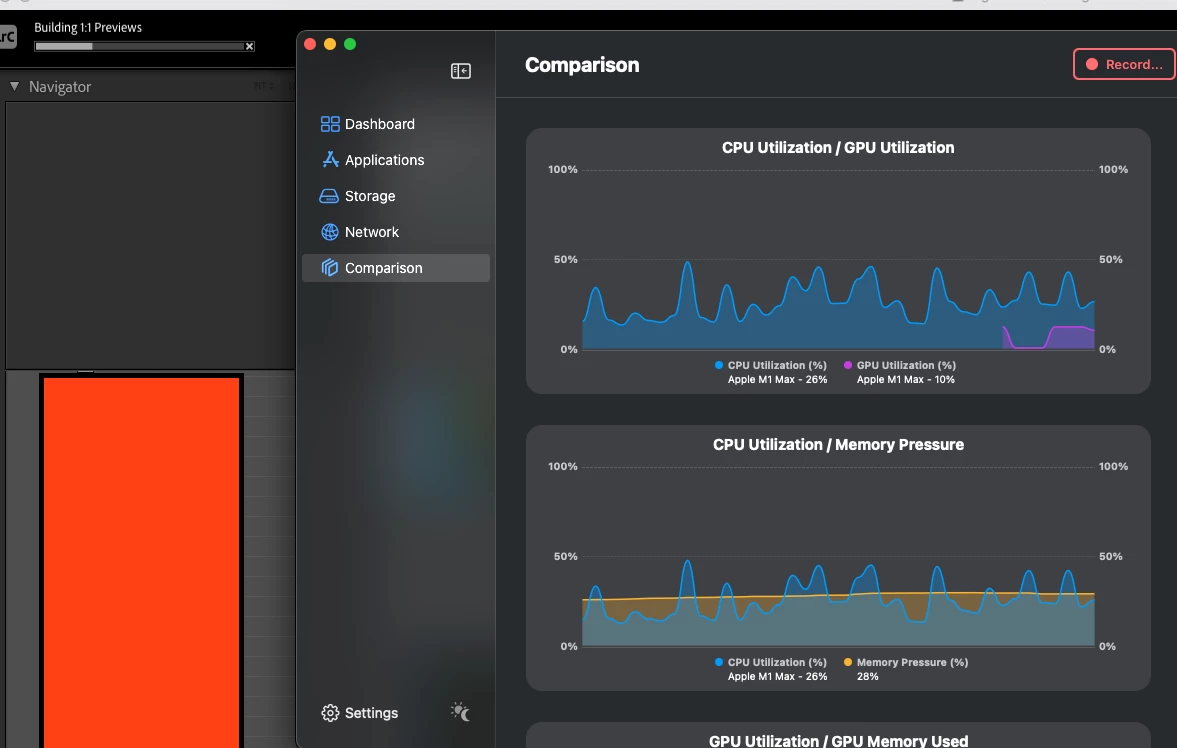Click the Network globe icon
The width and height of the screenshot is (1177, 748).
pyautogui.click(x=330, y=232)
